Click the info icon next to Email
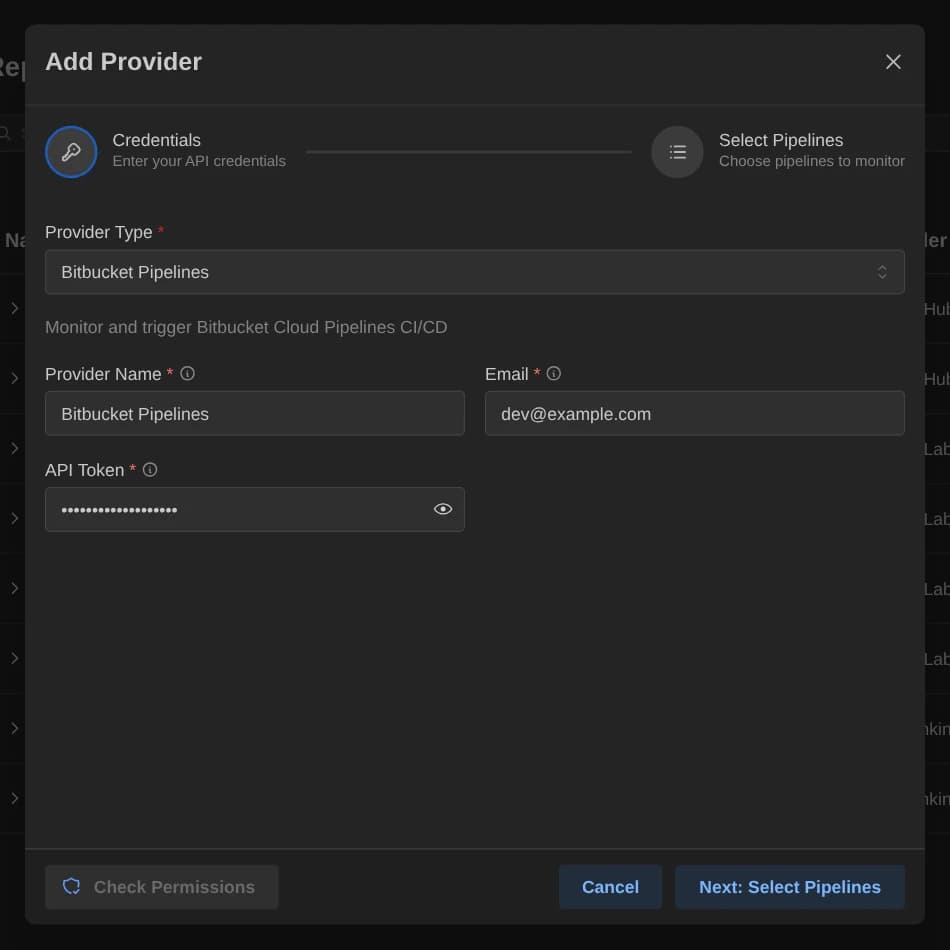 [554, 374]
